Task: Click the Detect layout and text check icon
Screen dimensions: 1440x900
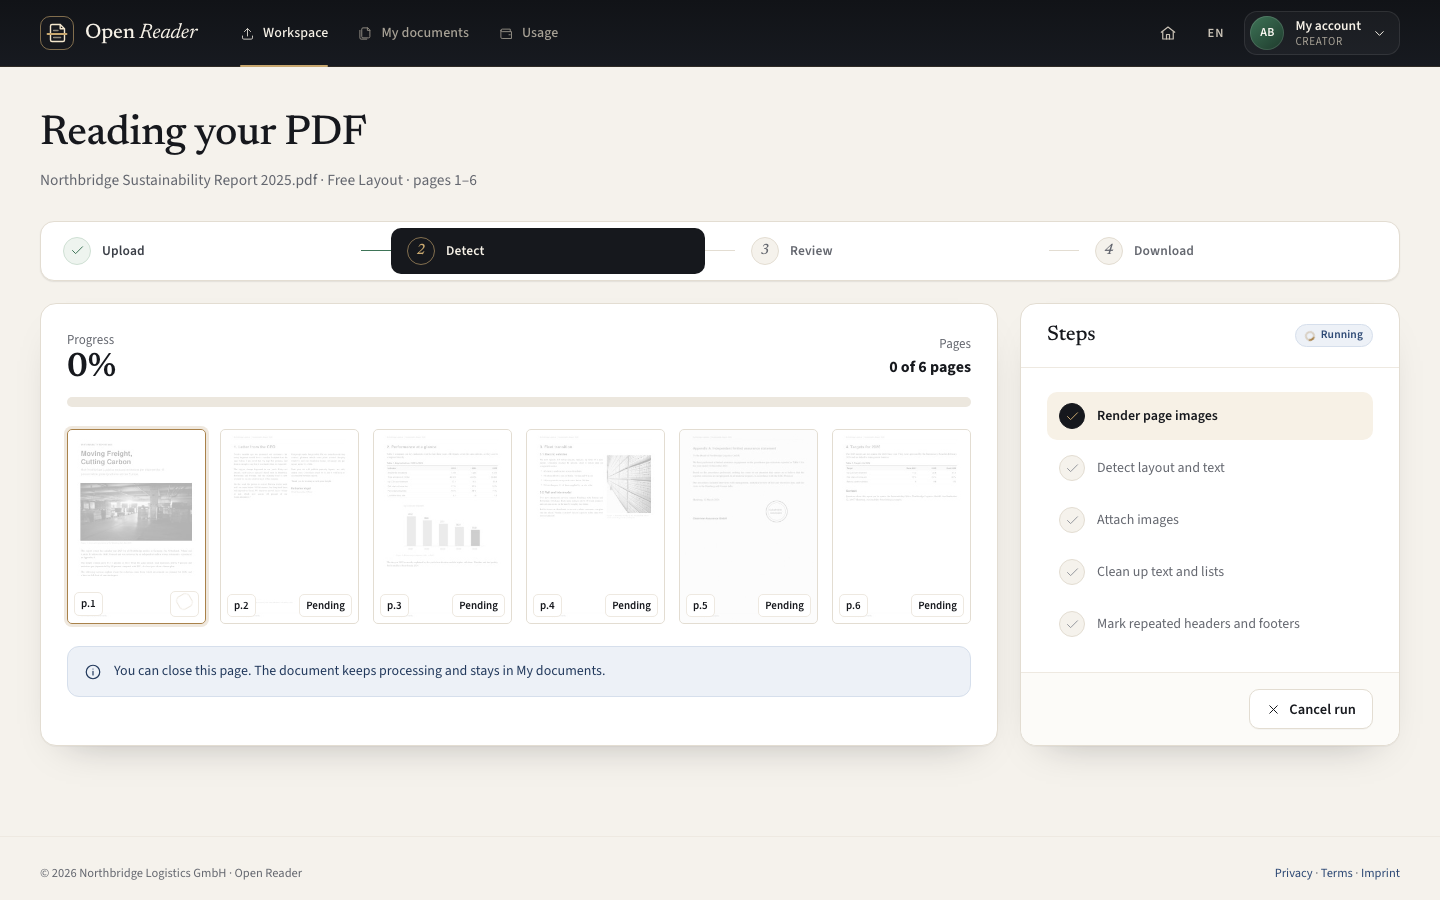Action: pos(1072,468)
